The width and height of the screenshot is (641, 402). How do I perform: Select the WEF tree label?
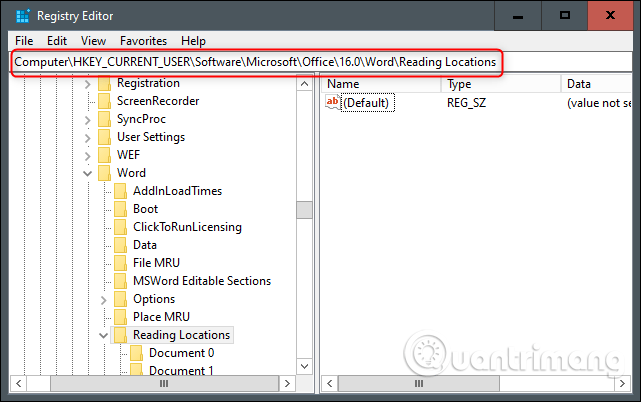pyautogui.click(x=128, y=155)
